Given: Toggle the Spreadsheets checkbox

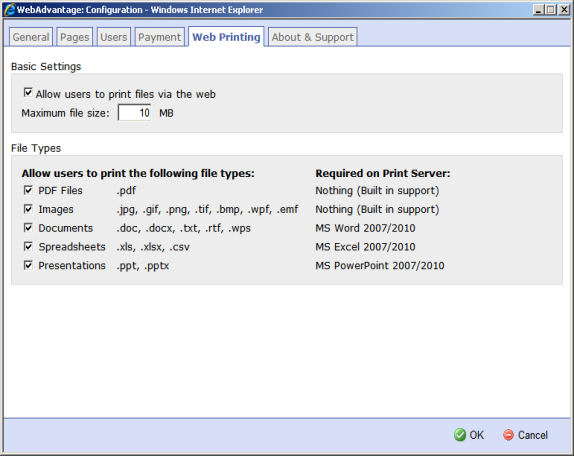Looking at the screenshot, I should point(28,246).
